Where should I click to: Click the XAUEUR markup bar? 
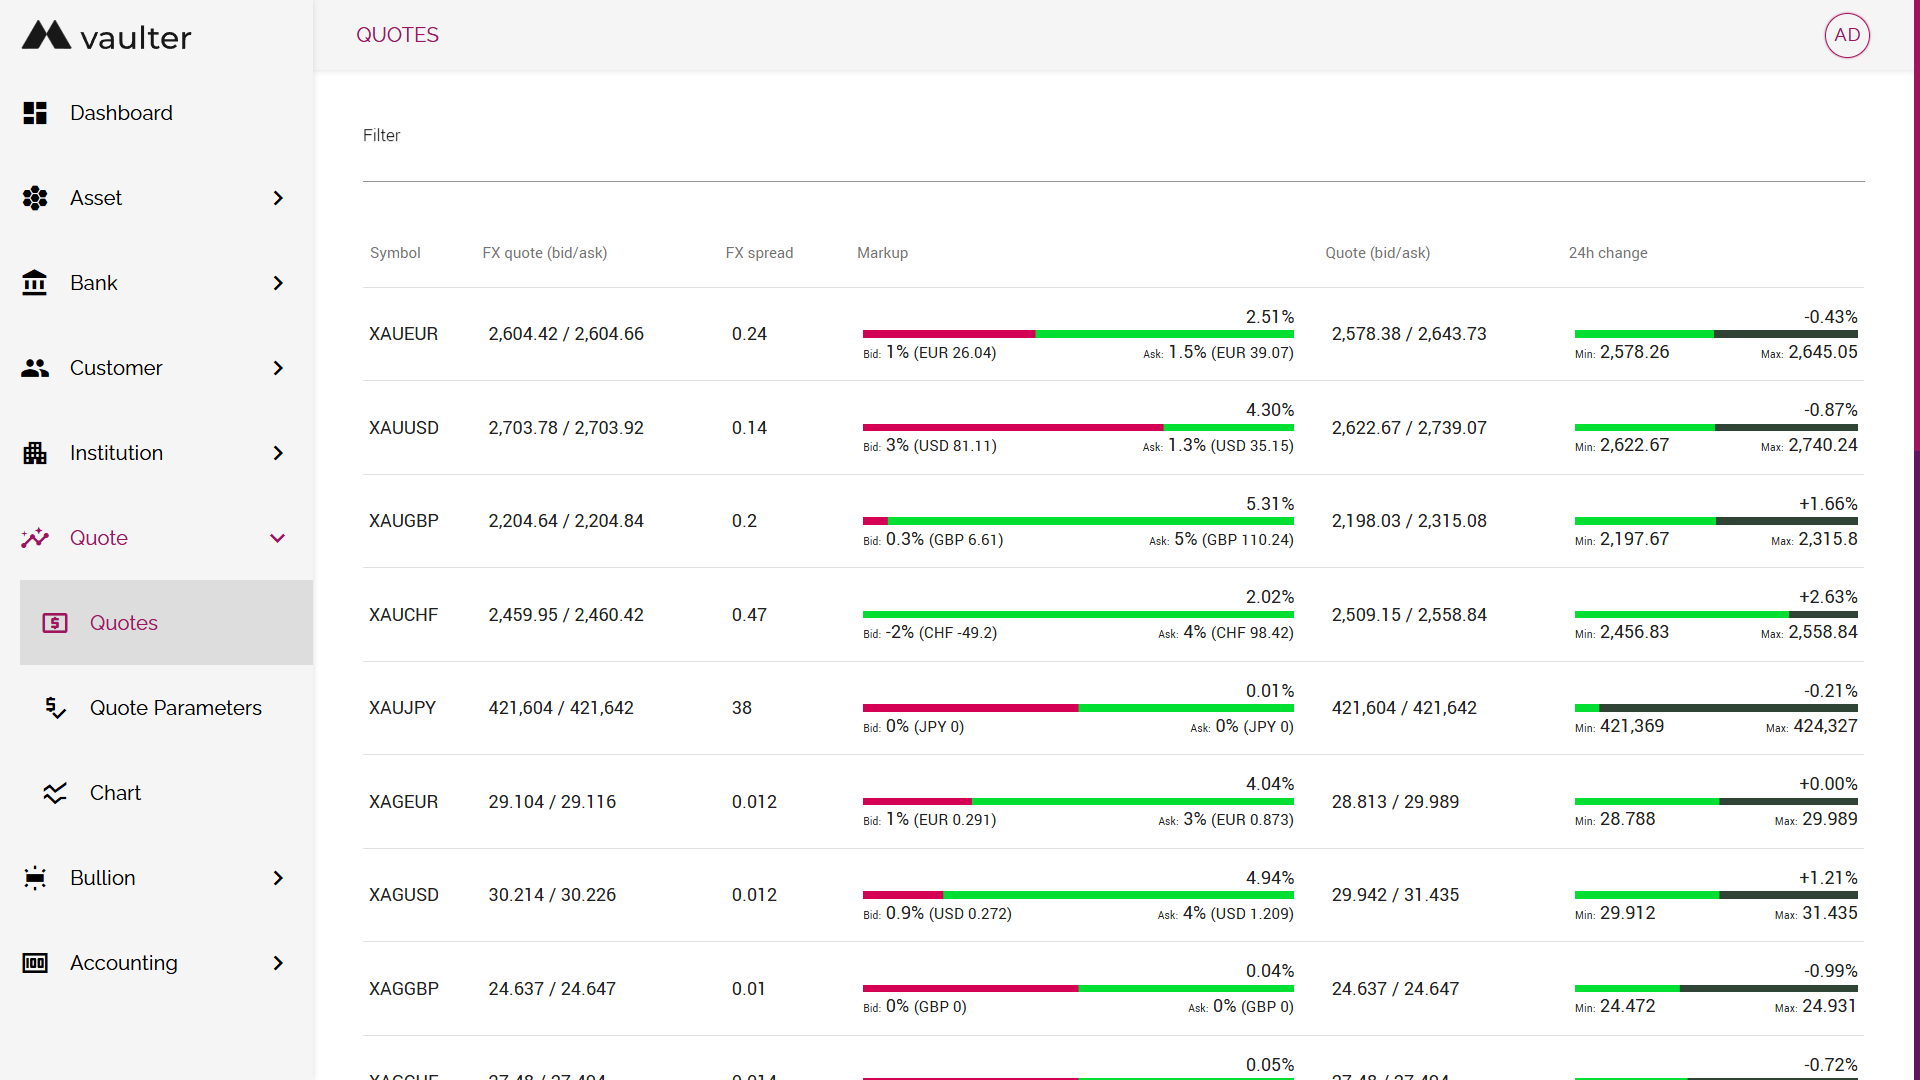pos(1078,334)
